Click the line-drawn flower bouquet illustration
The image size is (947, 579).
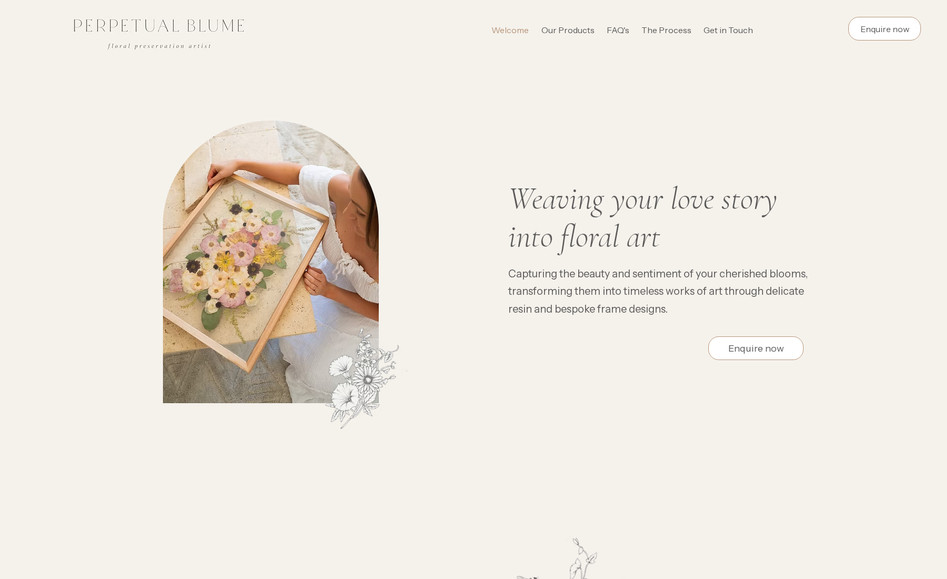364,380
